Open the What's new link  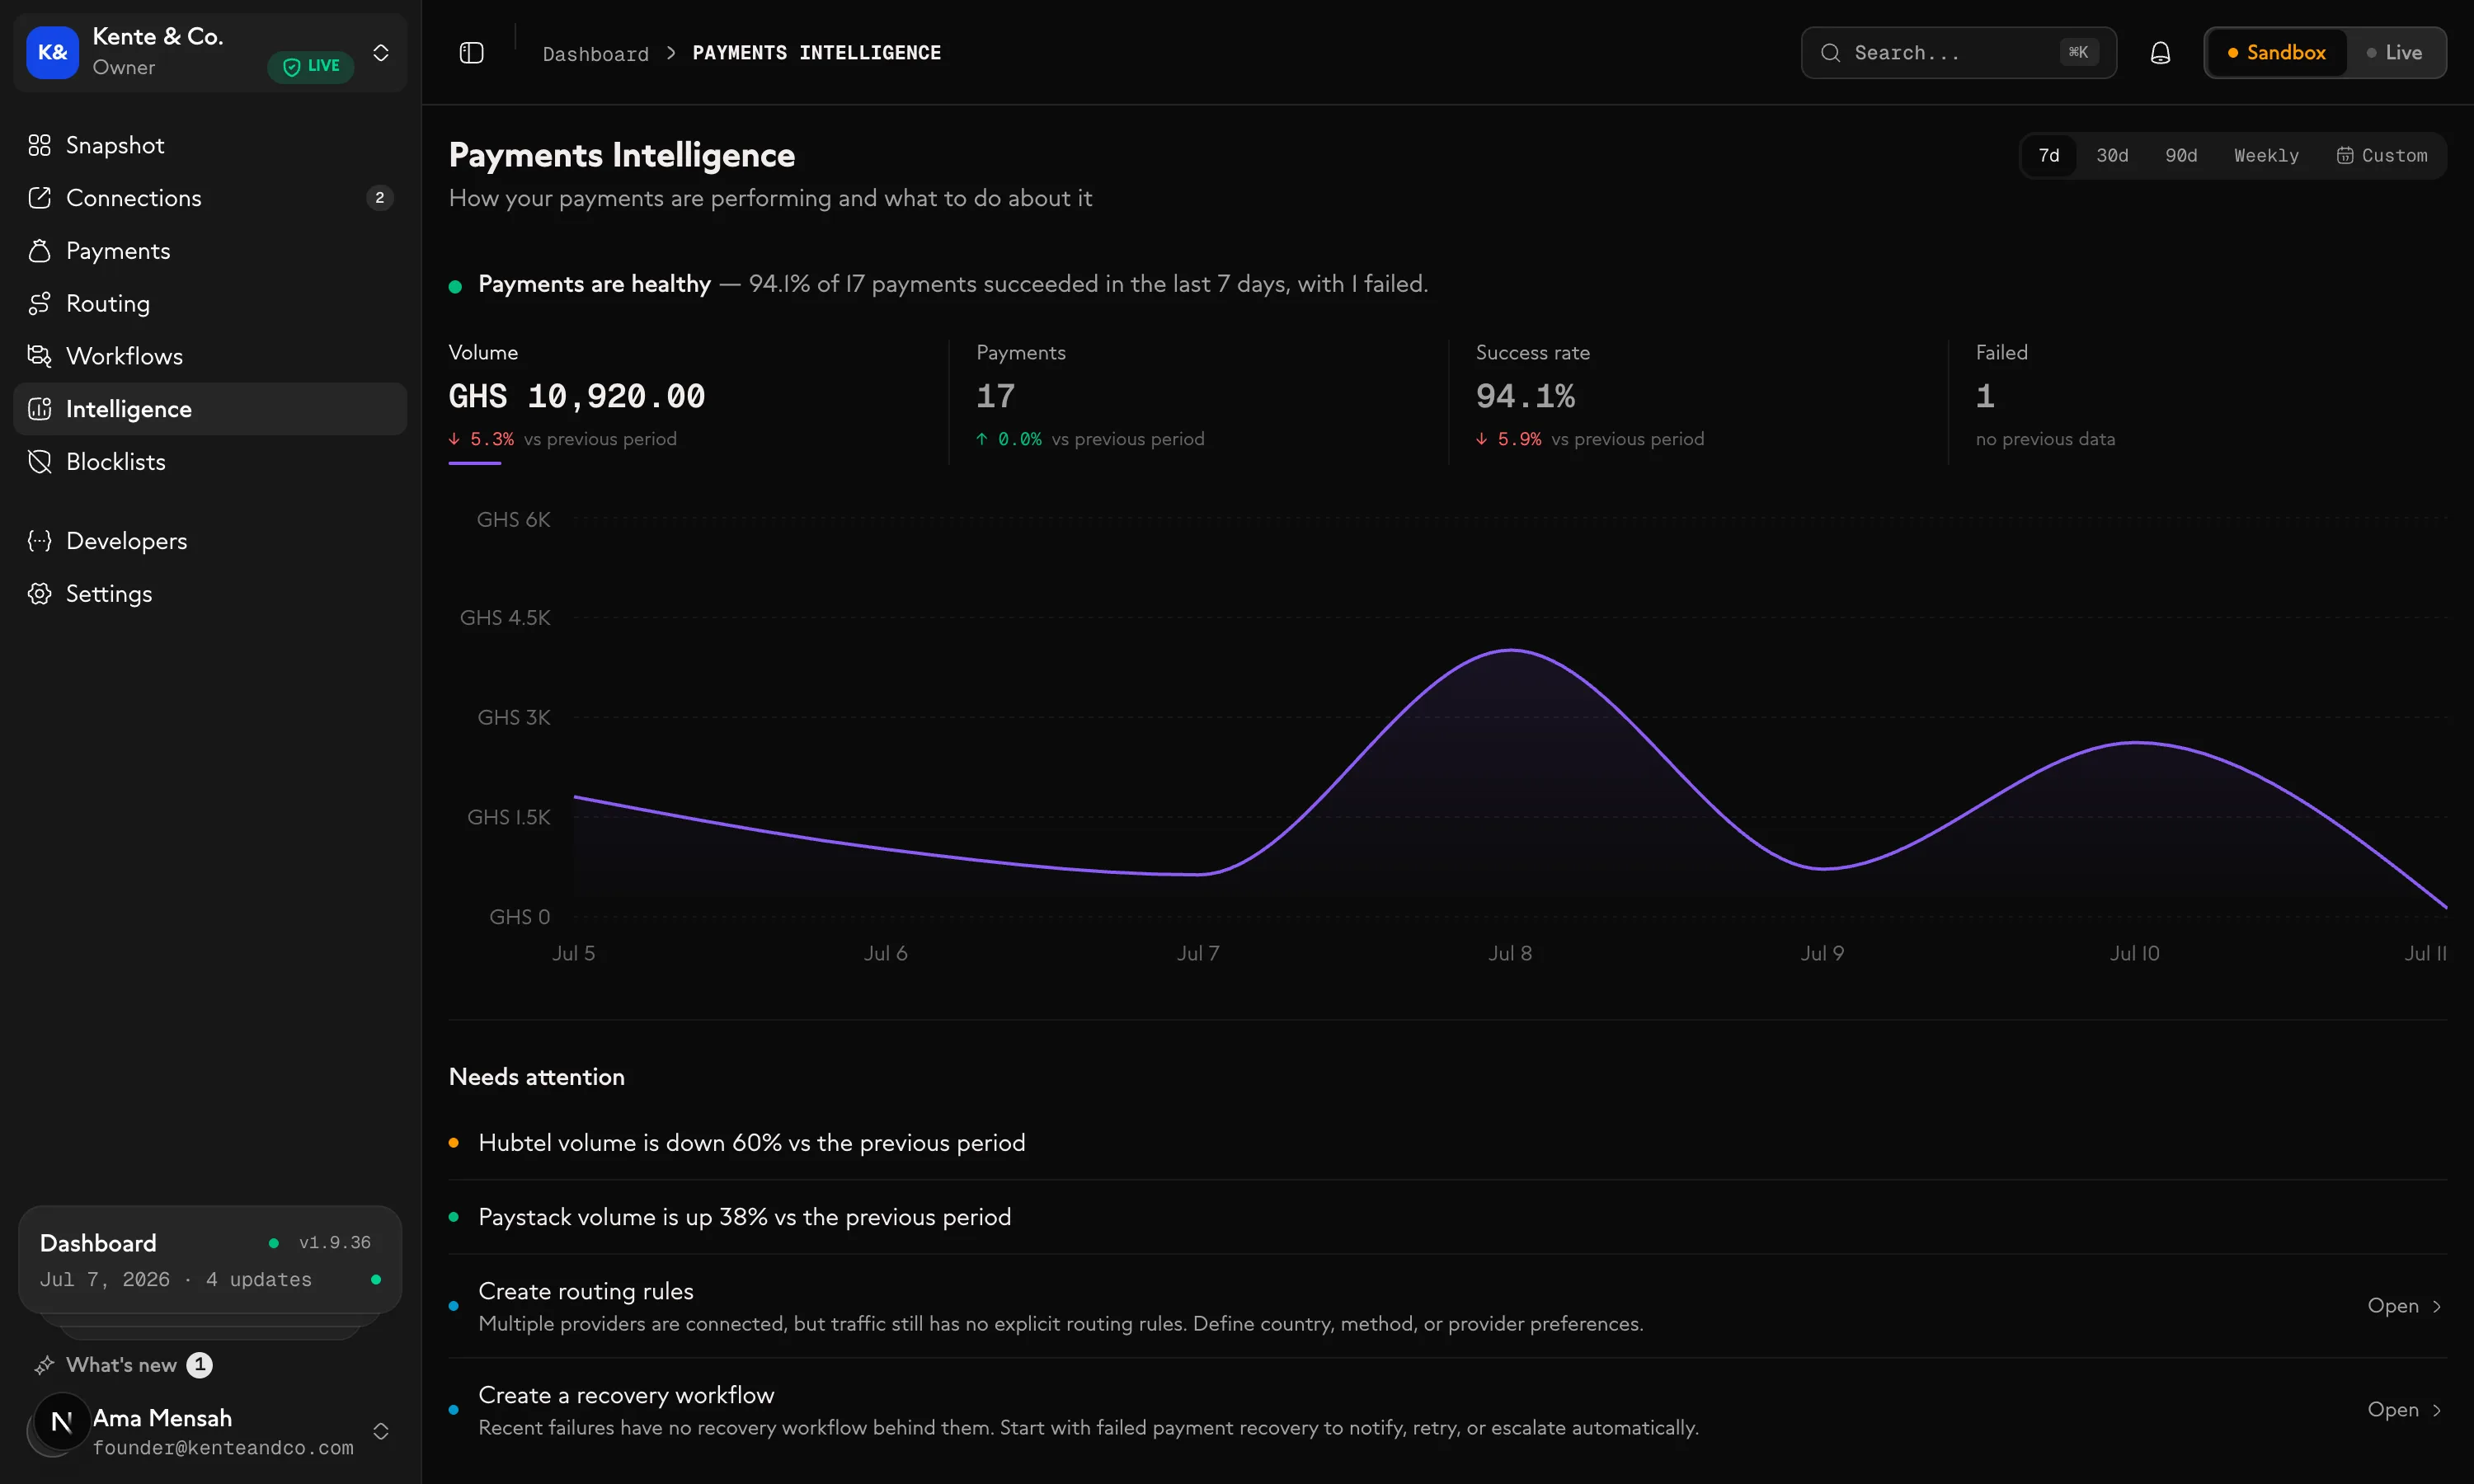(x=121, y=1365)
